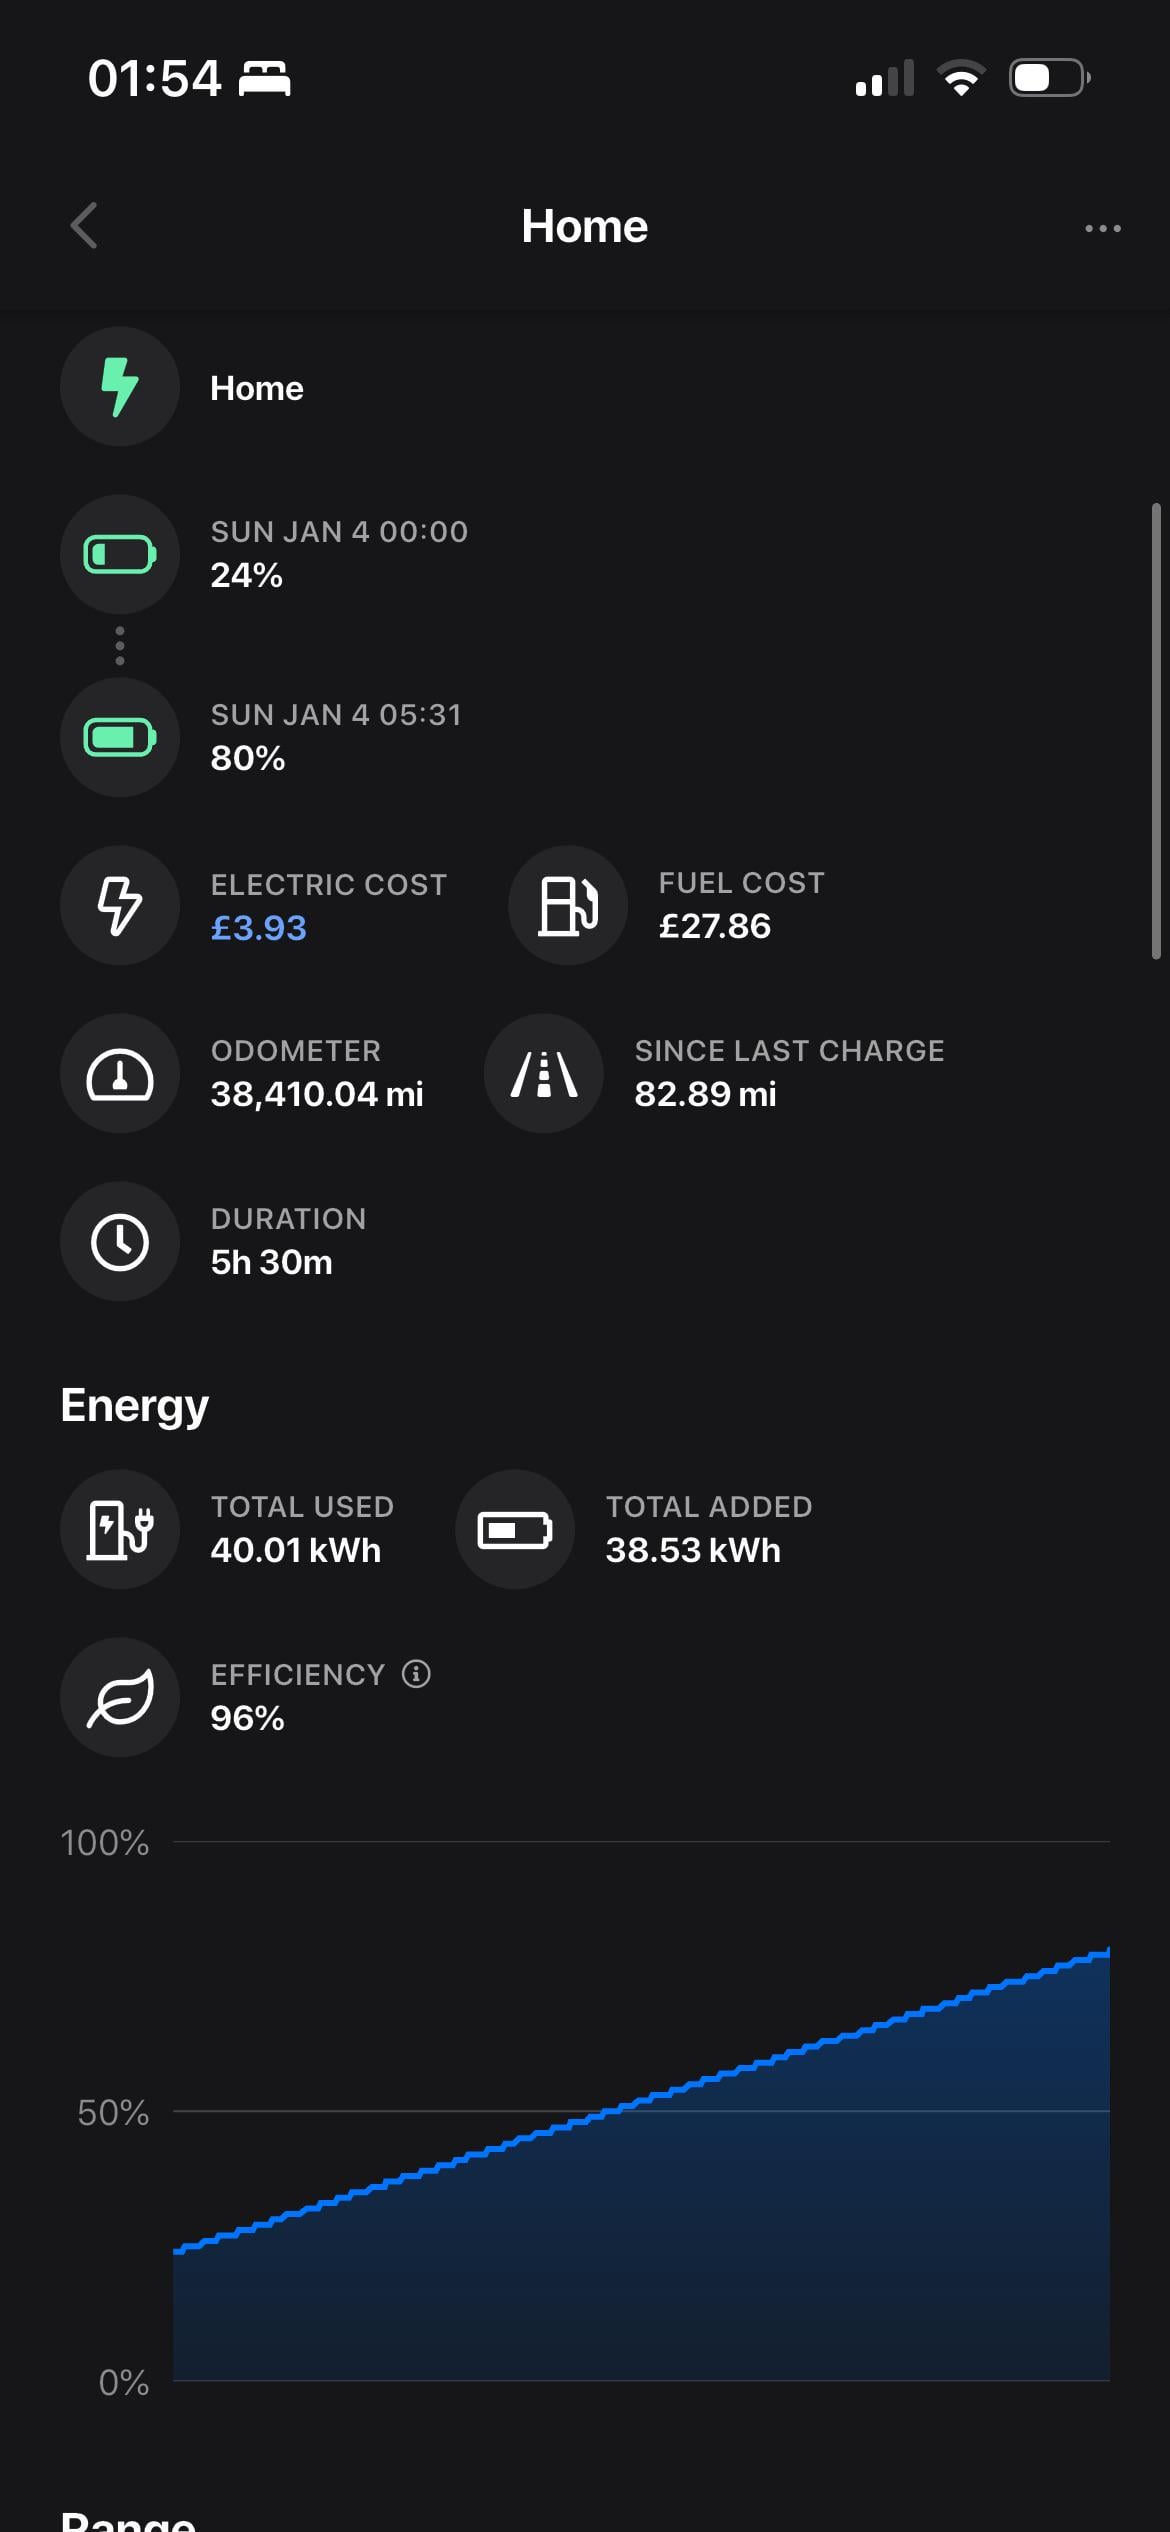Tap the green lightning bolt Home icon

(x=120, y=387)
